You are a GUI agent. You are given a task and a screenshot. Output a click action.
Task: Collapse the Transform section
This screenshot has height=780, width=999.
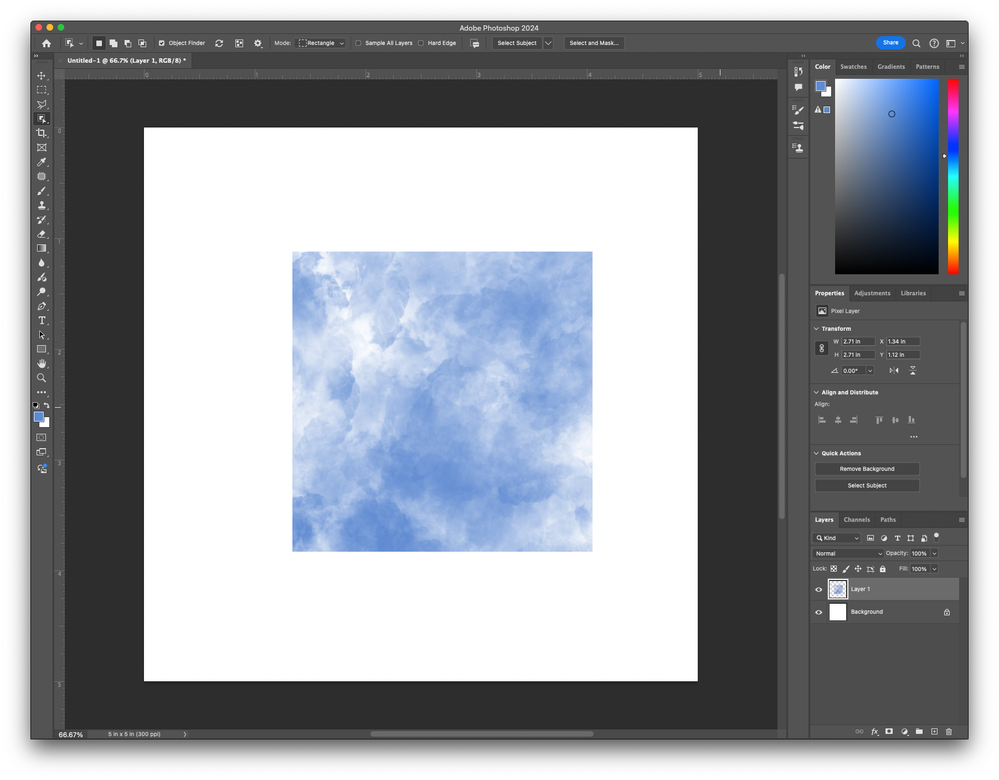(816, 329)
